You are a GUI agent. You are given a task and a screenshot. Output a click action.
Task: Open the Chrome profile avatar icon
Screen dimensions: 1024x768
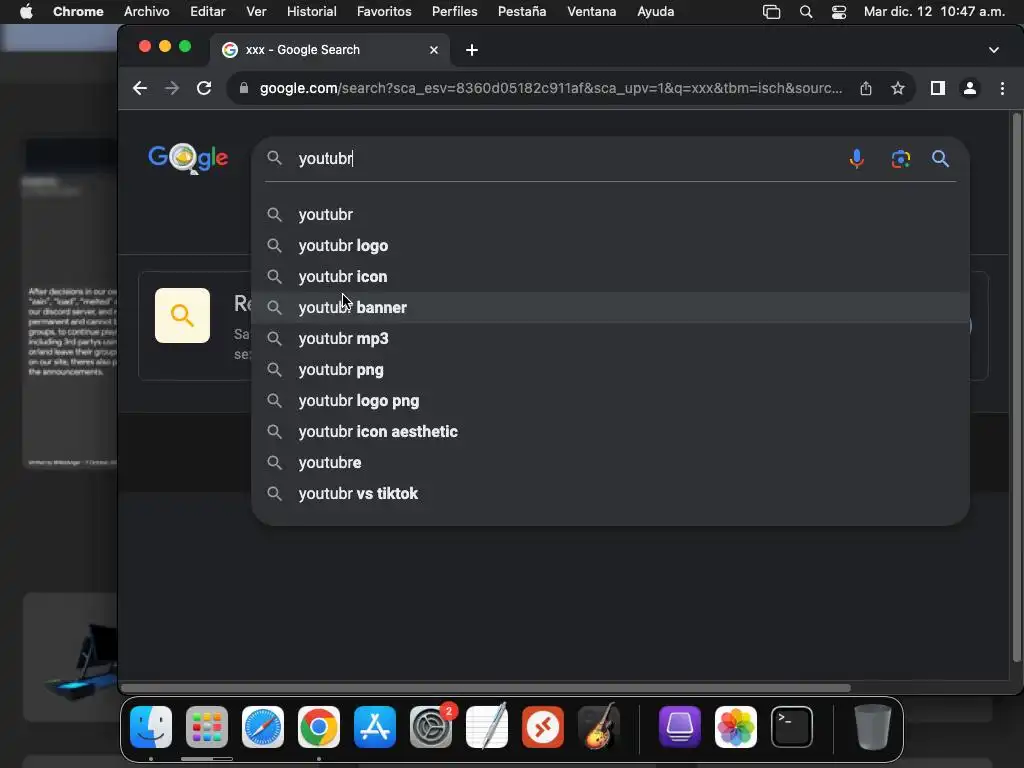click(x=970, y=88)
